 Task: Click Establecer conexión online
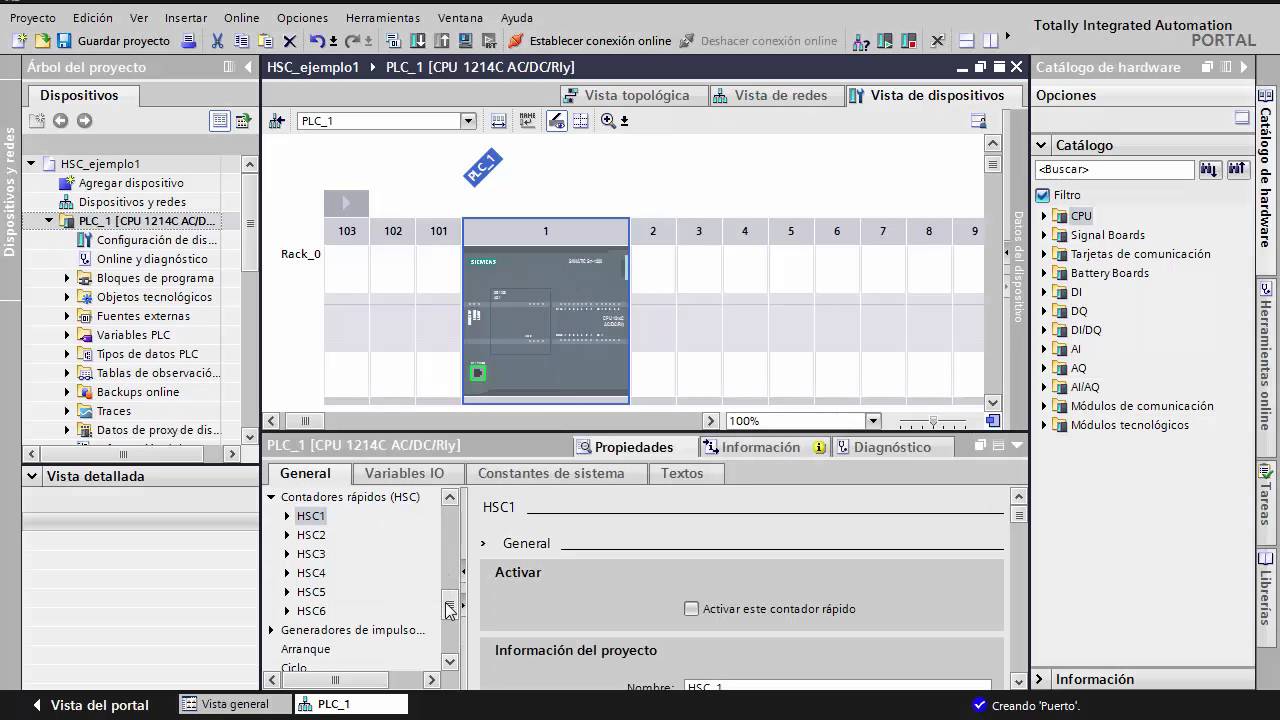click(590, 41)
